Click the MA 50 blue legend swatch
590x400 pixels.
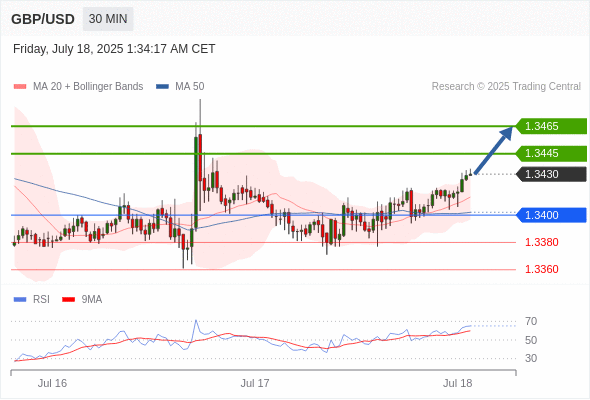(163, 87)
